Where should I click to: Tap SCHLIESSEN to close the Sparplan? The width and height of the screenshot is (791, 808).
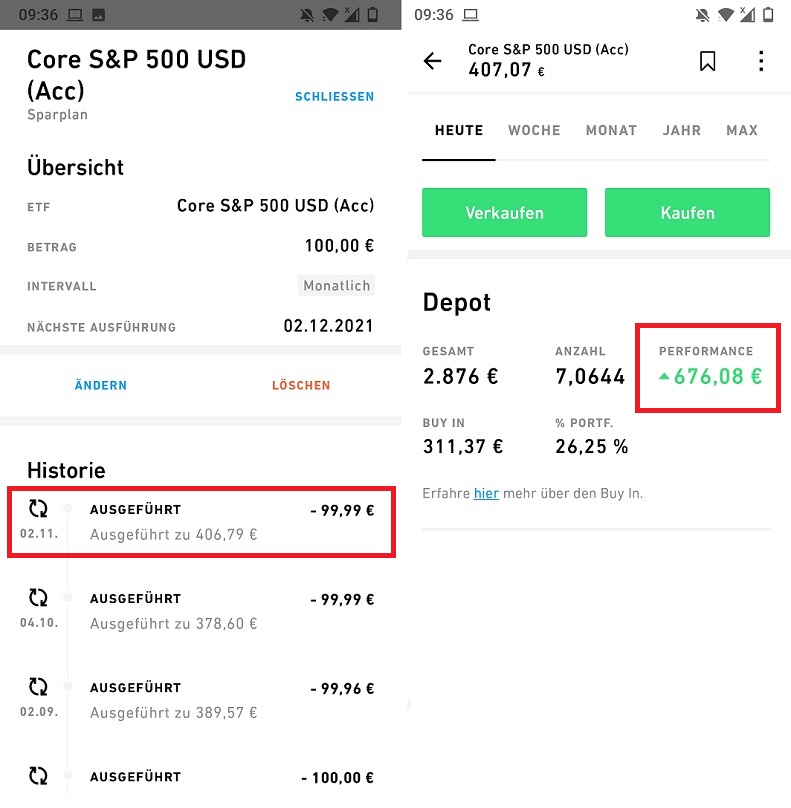334,97
